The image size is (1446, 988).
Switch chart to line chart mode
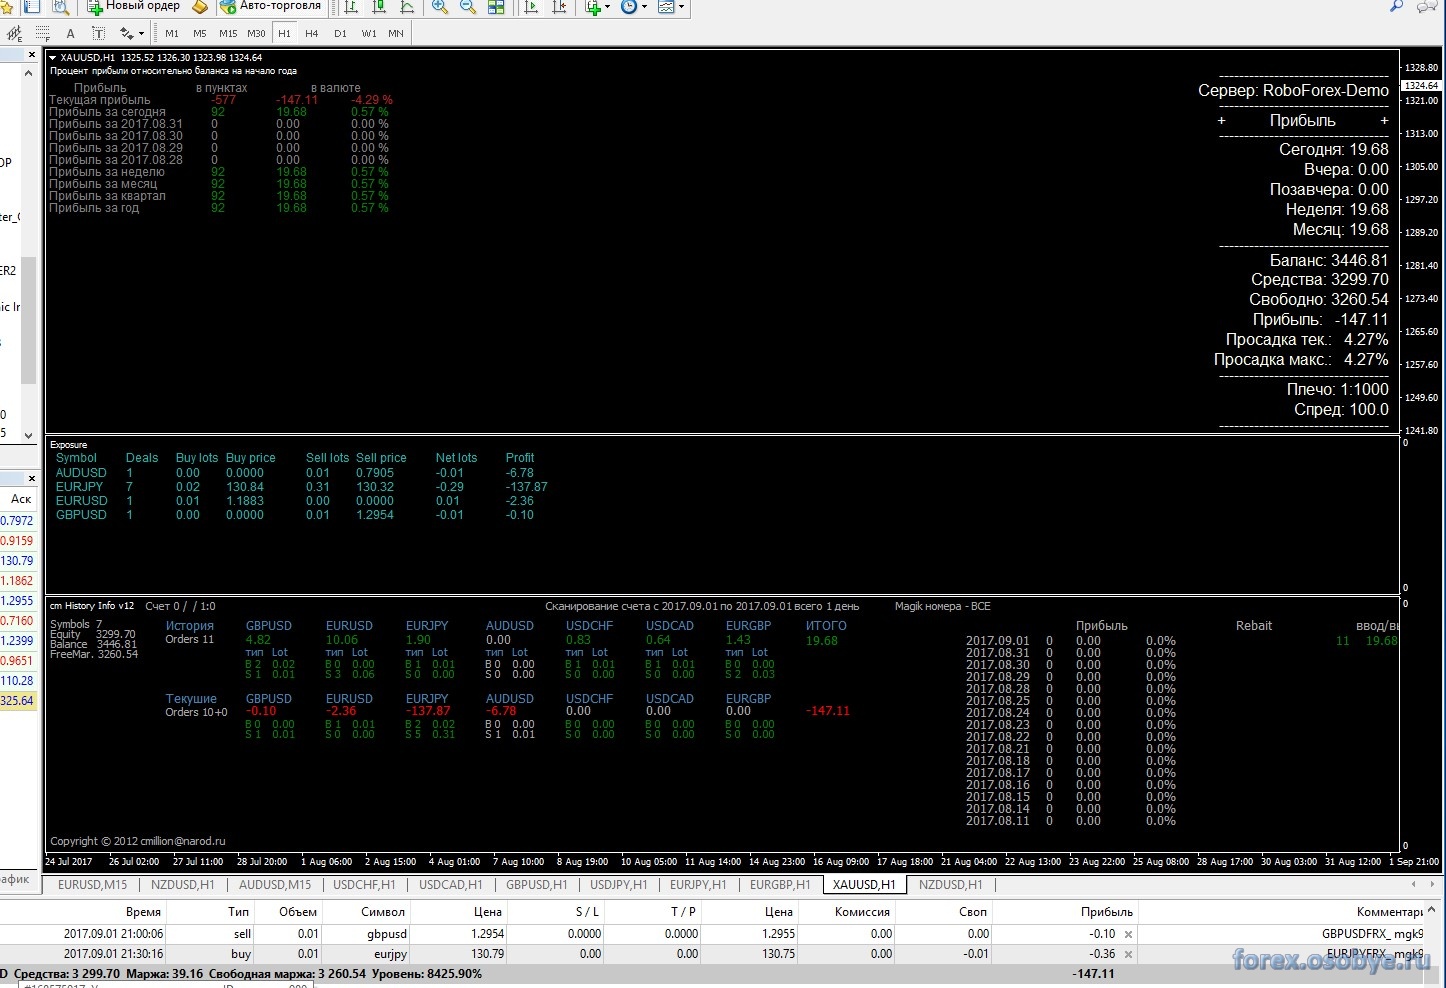coord(407,7)
